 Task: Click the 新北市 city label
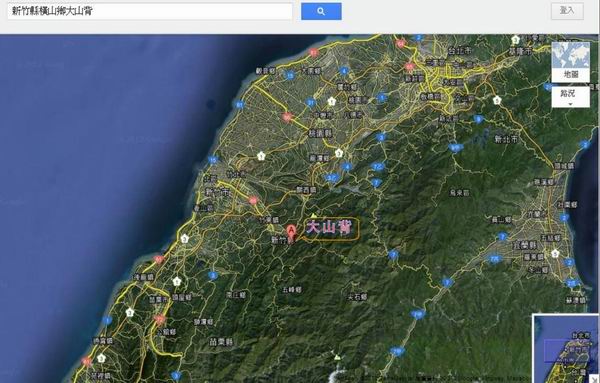pos(506,139)
